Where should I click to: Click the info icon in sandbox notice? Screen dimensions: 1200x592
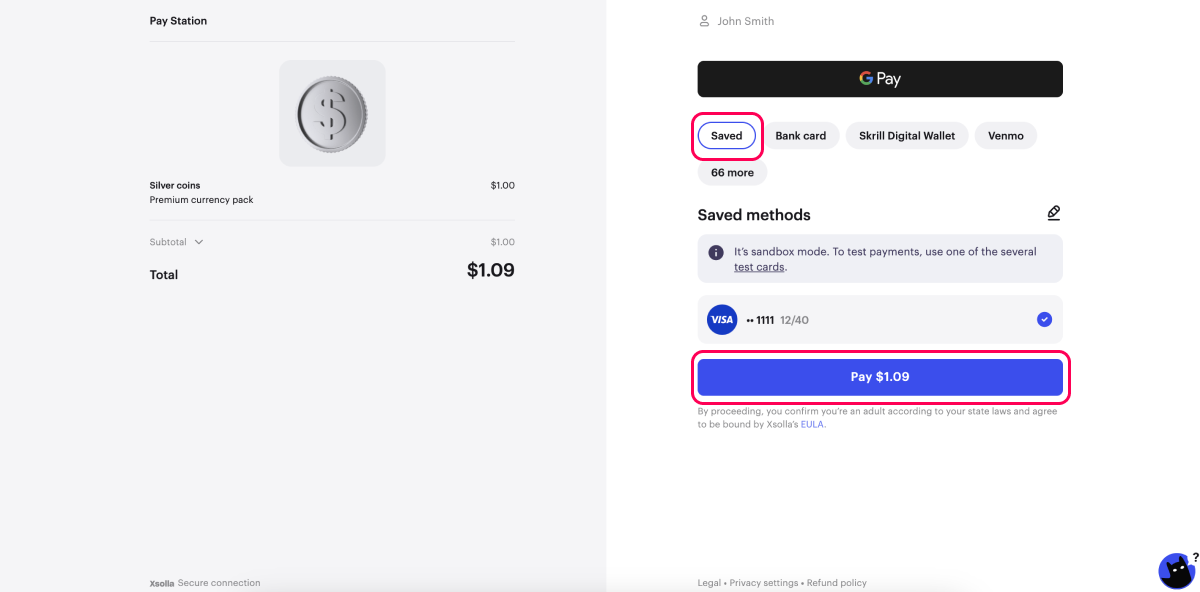coord(716,252)
